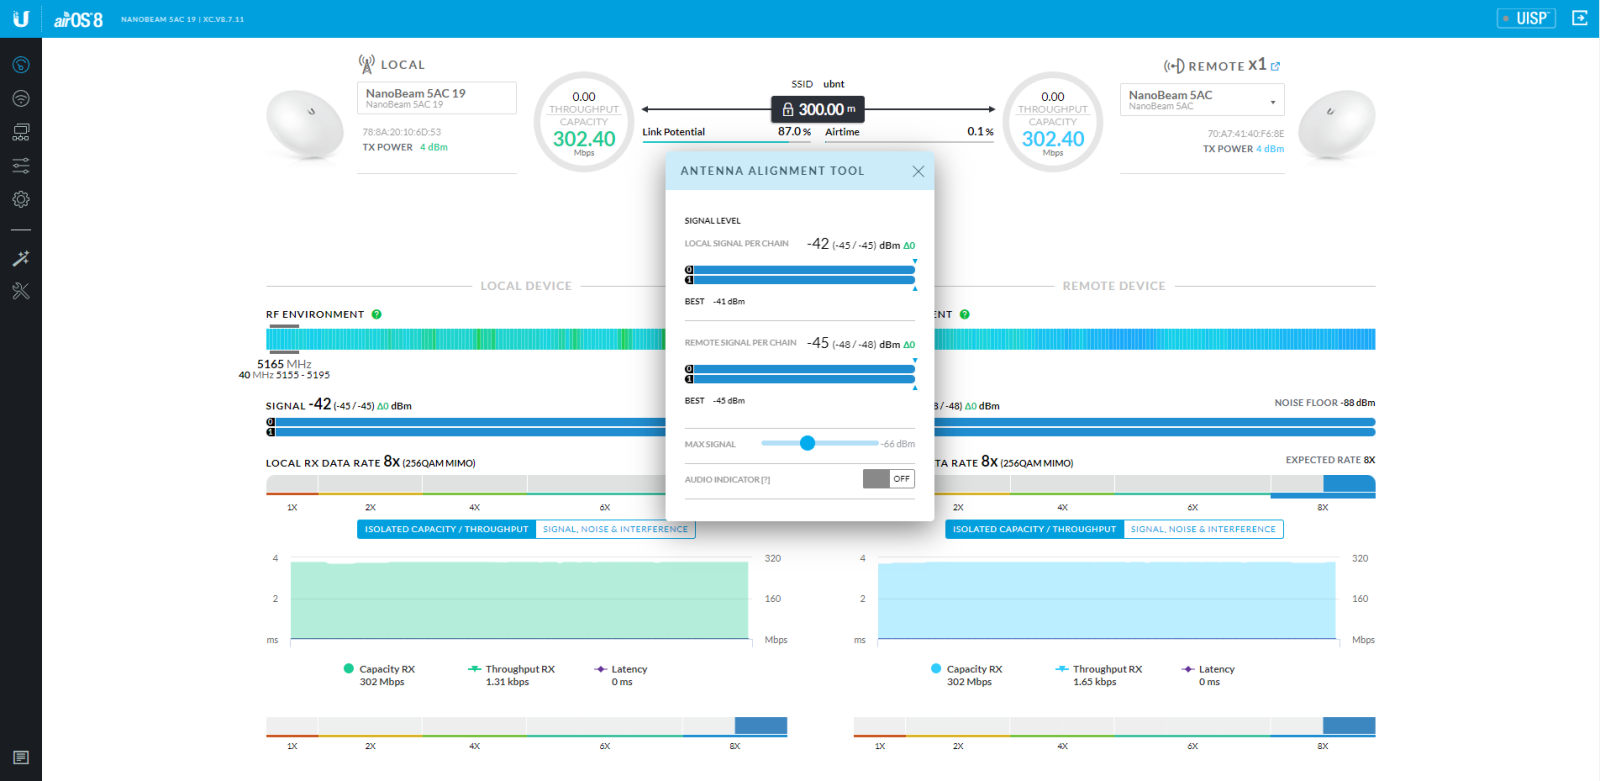The width and height of the screenshot is (1600, 781).
Task: Click the lock icon by 300.00 m
Action: pyautogui.click(x=788, y=109)
